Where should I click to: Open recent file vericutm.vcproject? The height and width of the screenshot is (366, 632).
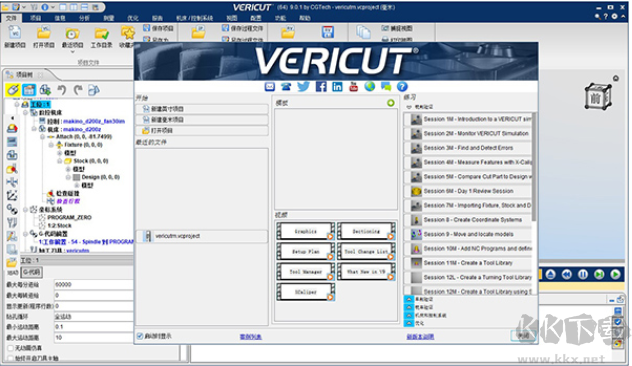pyautogui.click(x=202, y=236)
